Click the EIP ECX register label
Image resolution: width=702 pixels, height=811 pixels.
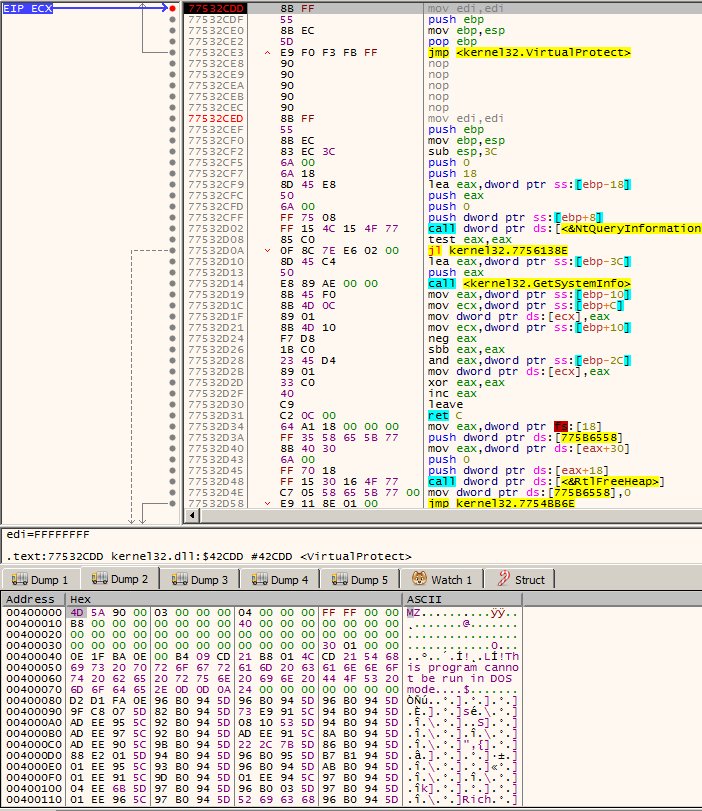(x=27, y=8)
